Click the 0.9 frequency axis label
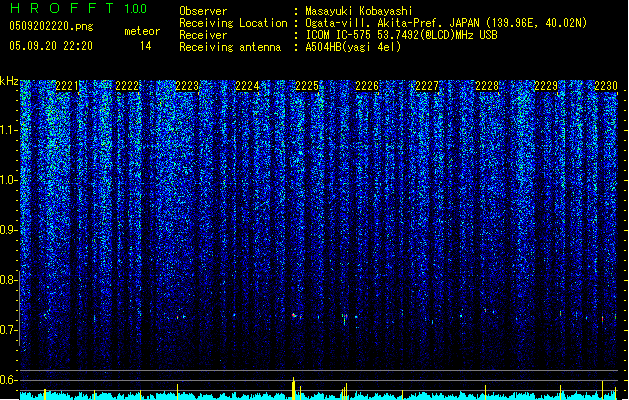 (8, 230)
